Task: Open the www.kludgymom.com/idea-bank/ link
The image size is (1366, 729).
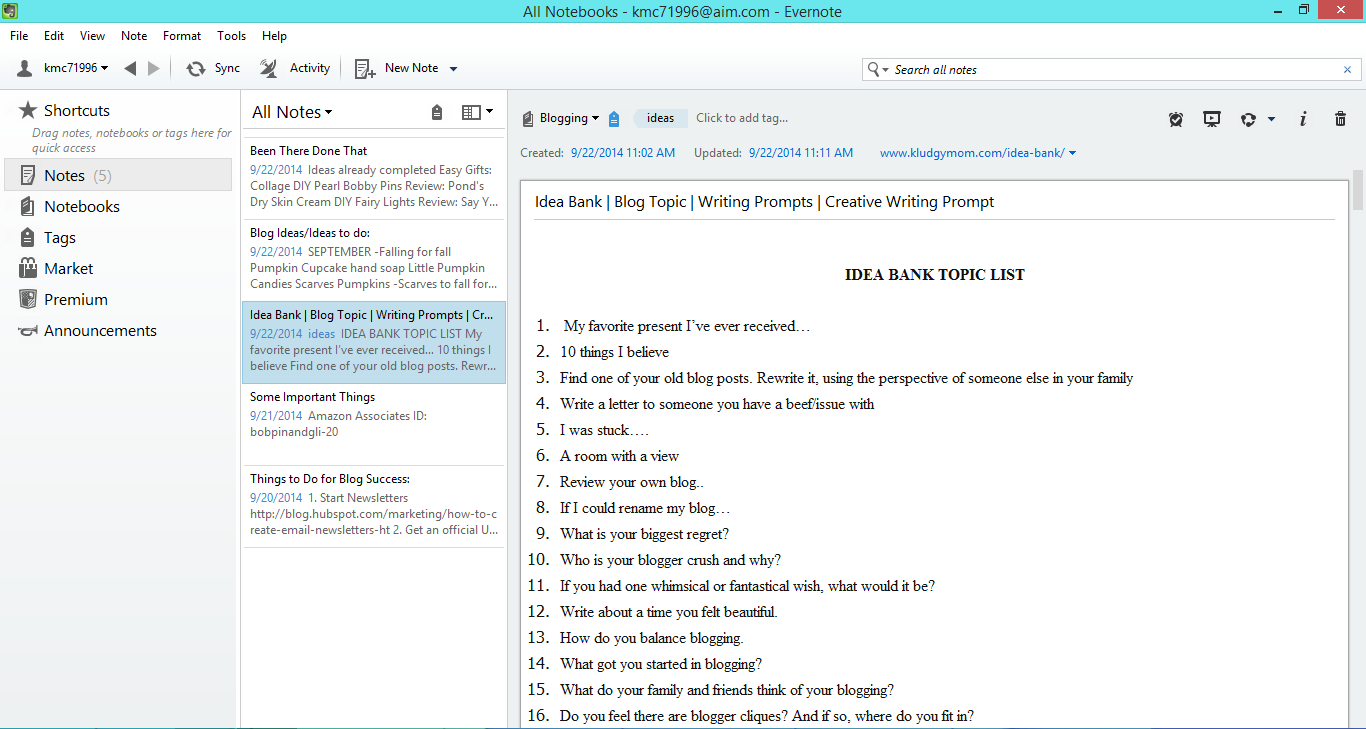Action: pos(972,153)
